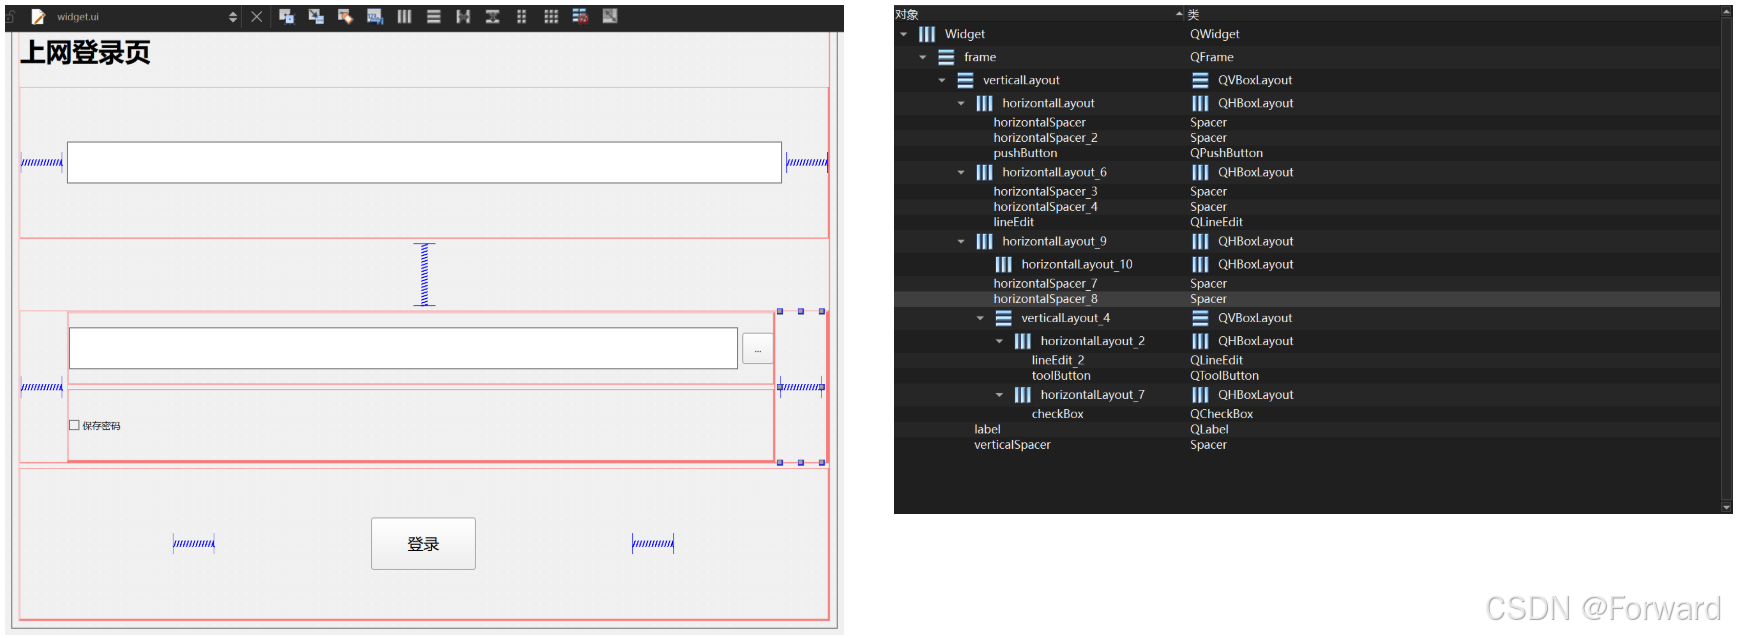Click the object tree scrollbar down arrow
The width and height of the screenshot is (1737, 638).
click(x=1726, y=508)
